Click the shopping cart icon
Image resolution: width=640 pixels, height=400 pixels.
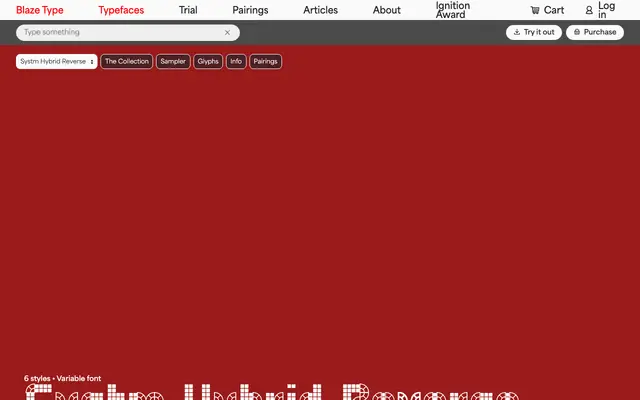tap(535, 10)
